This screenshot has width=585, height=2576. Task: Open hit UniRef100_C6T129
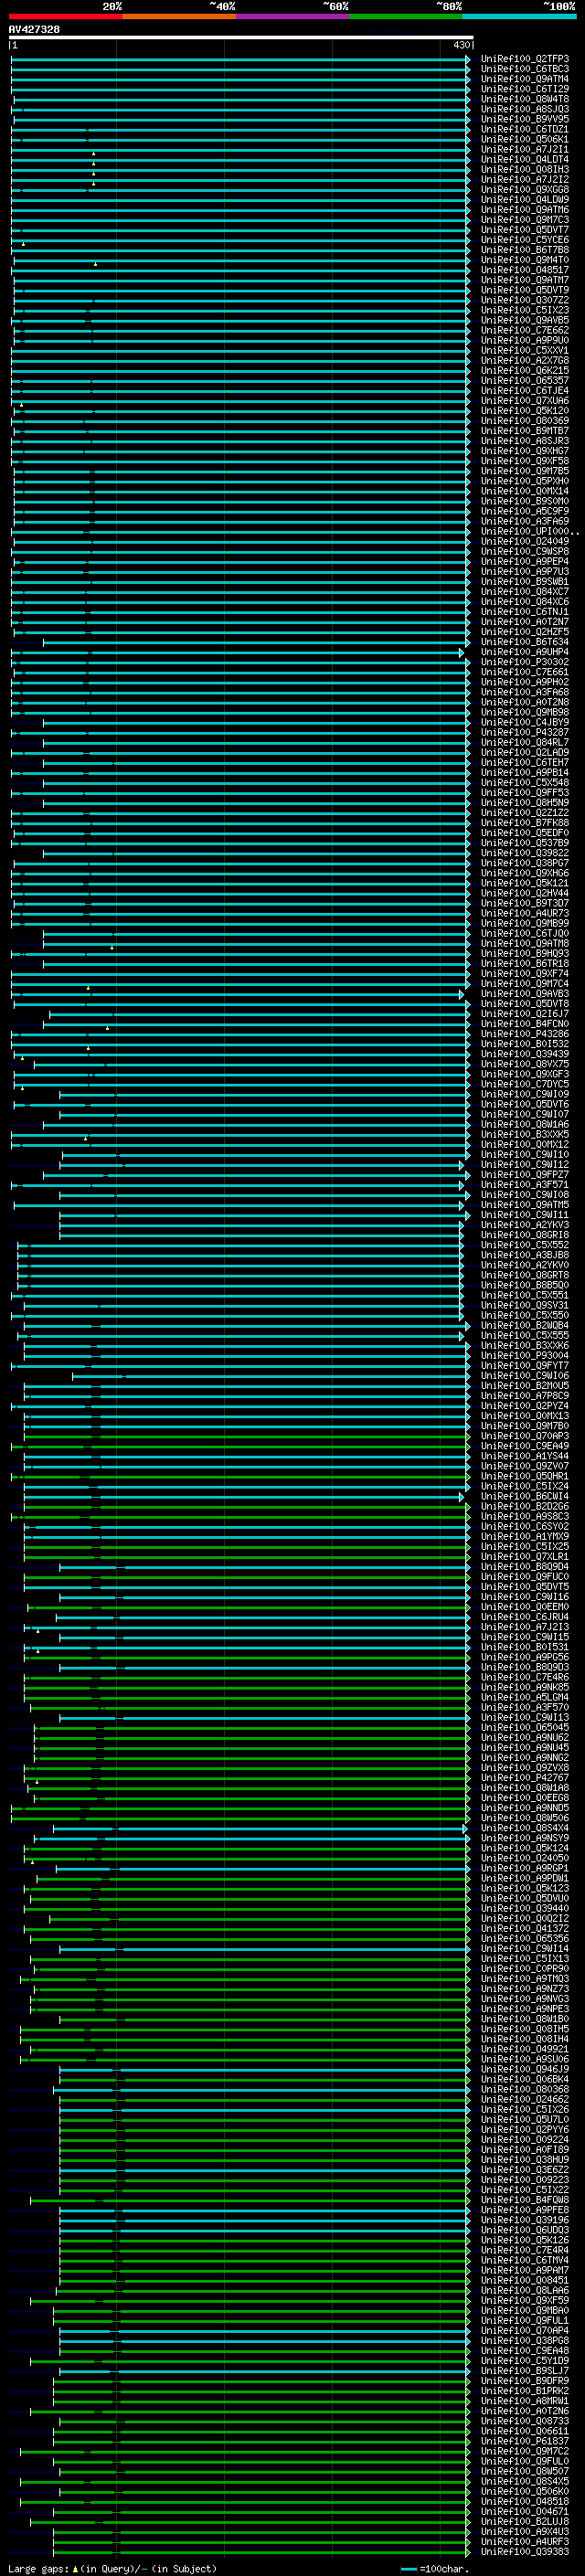[x=525, y=89]
